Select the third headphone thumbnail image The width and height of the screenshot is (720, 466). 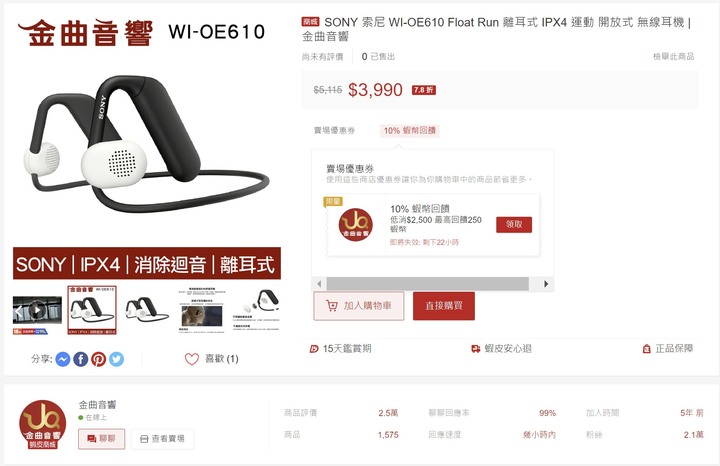click(147, 310)
